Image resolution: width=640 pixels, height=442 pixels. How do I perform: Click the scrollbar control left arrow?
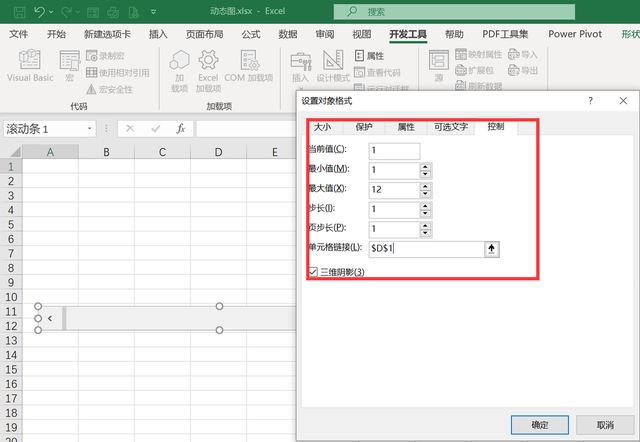[50, 318]
